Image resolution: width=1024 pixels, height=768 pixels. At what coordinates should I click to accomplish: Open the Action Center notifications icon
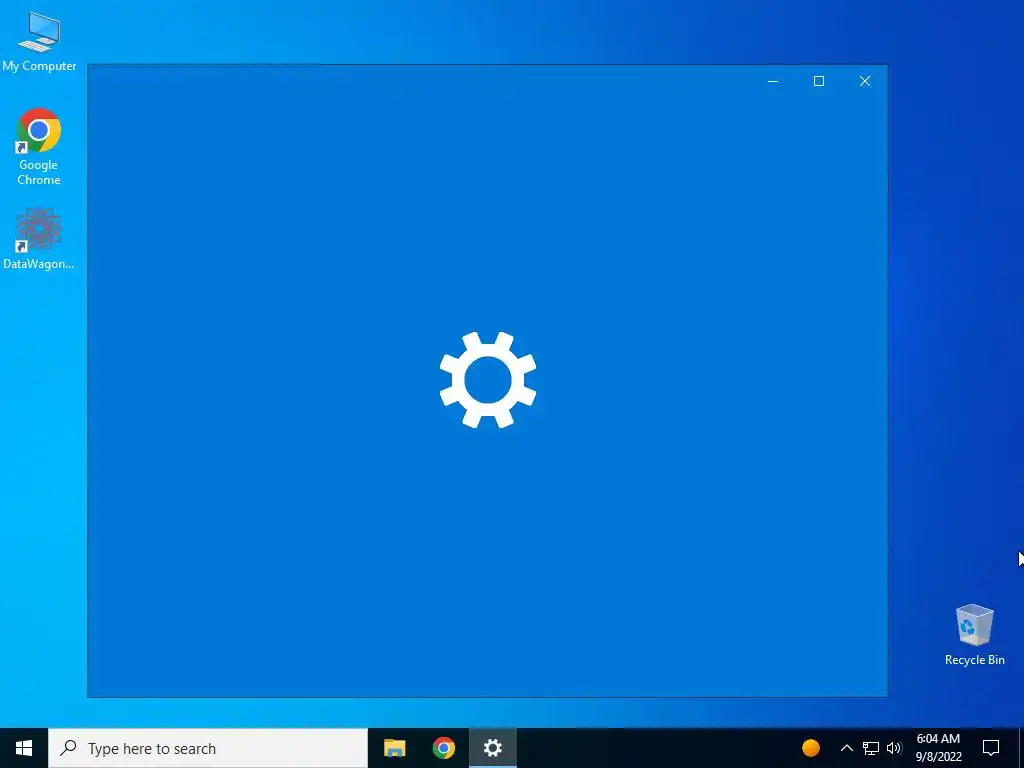point(991,748)
